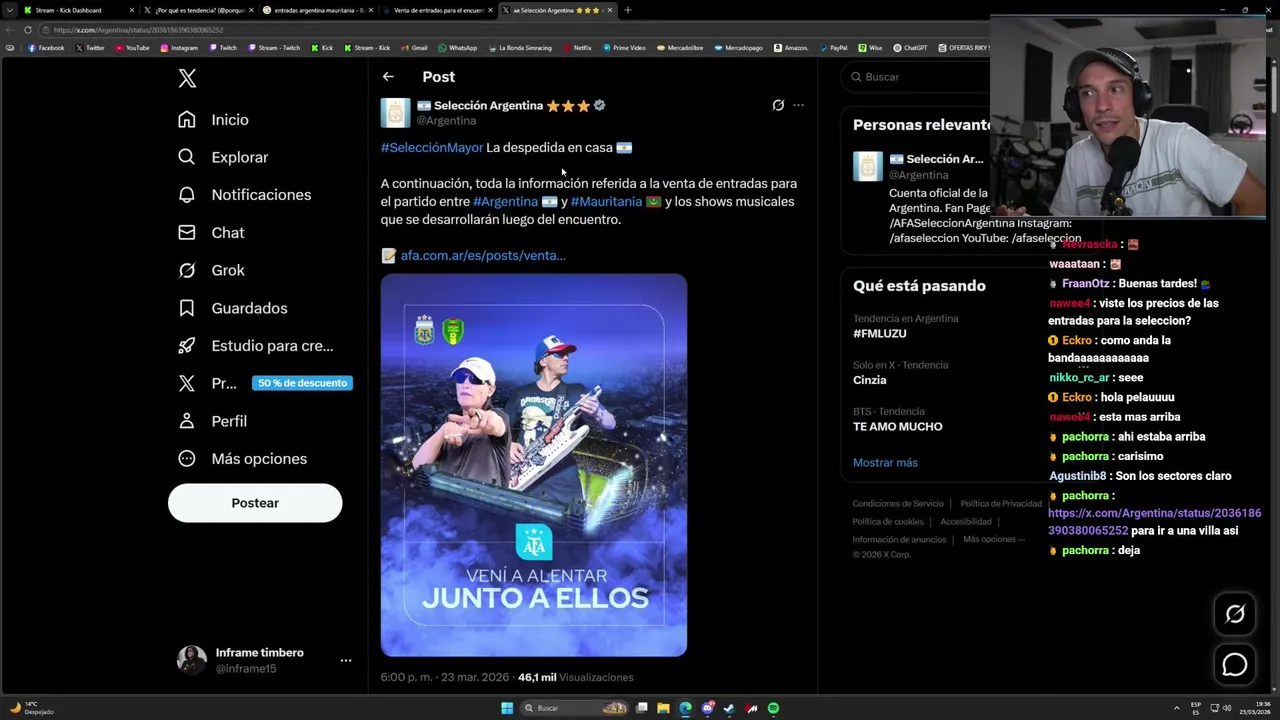Open account menu for Inframe timbero
Screen dimensions: 1280x720
[x=264, y=660]
